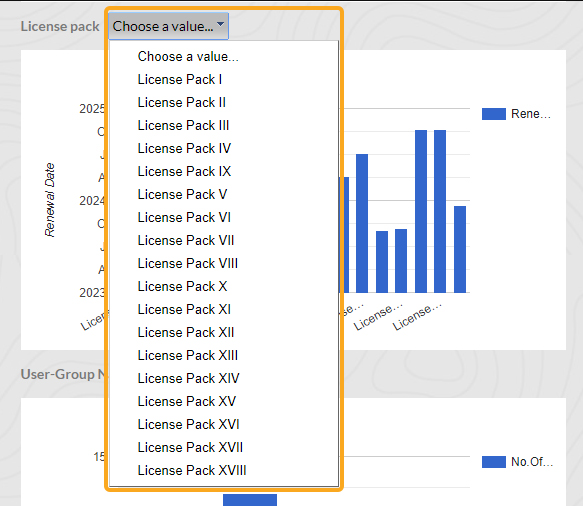
Task: Click the blue No.Of... legend swatch
Action: tap(494, 462)
